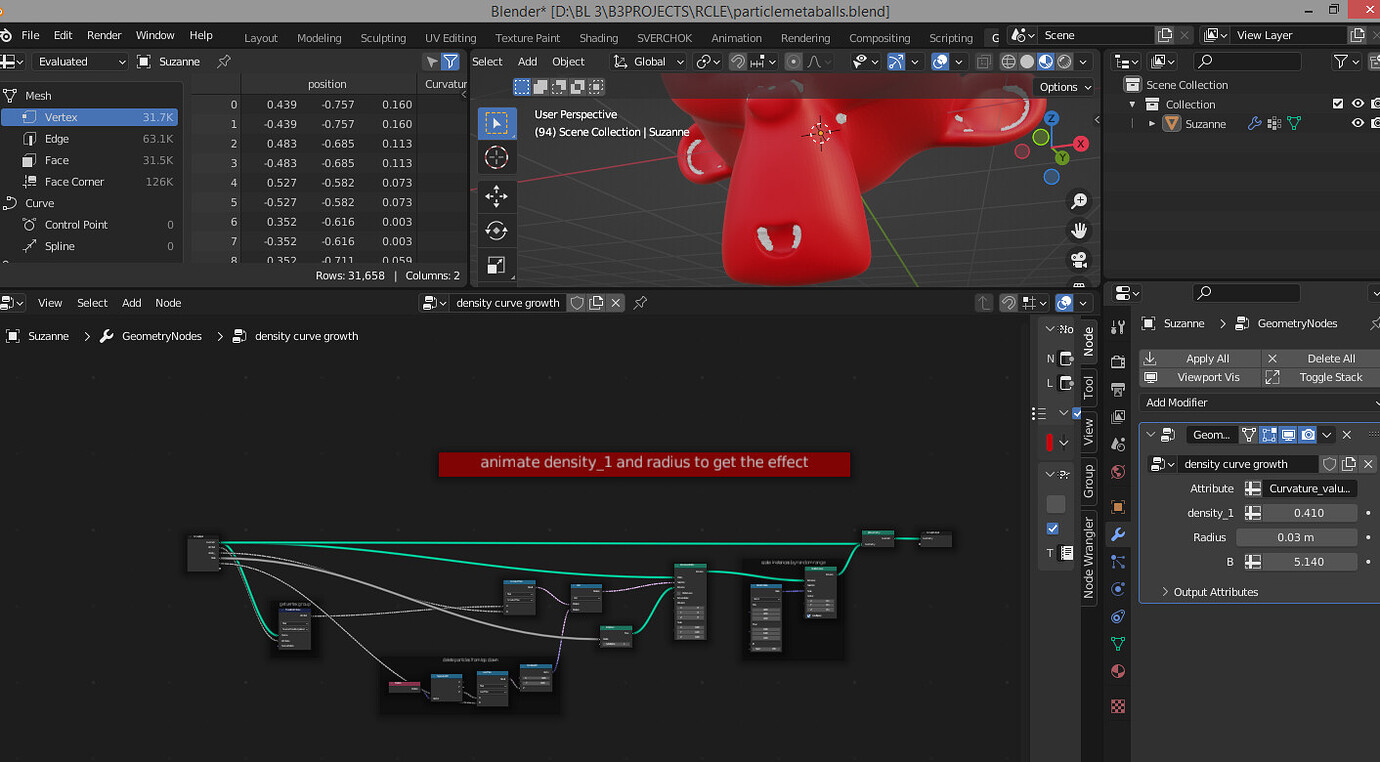
Task: Pin the spreadsheet to Suzanne object
Action: coord(224,61)
